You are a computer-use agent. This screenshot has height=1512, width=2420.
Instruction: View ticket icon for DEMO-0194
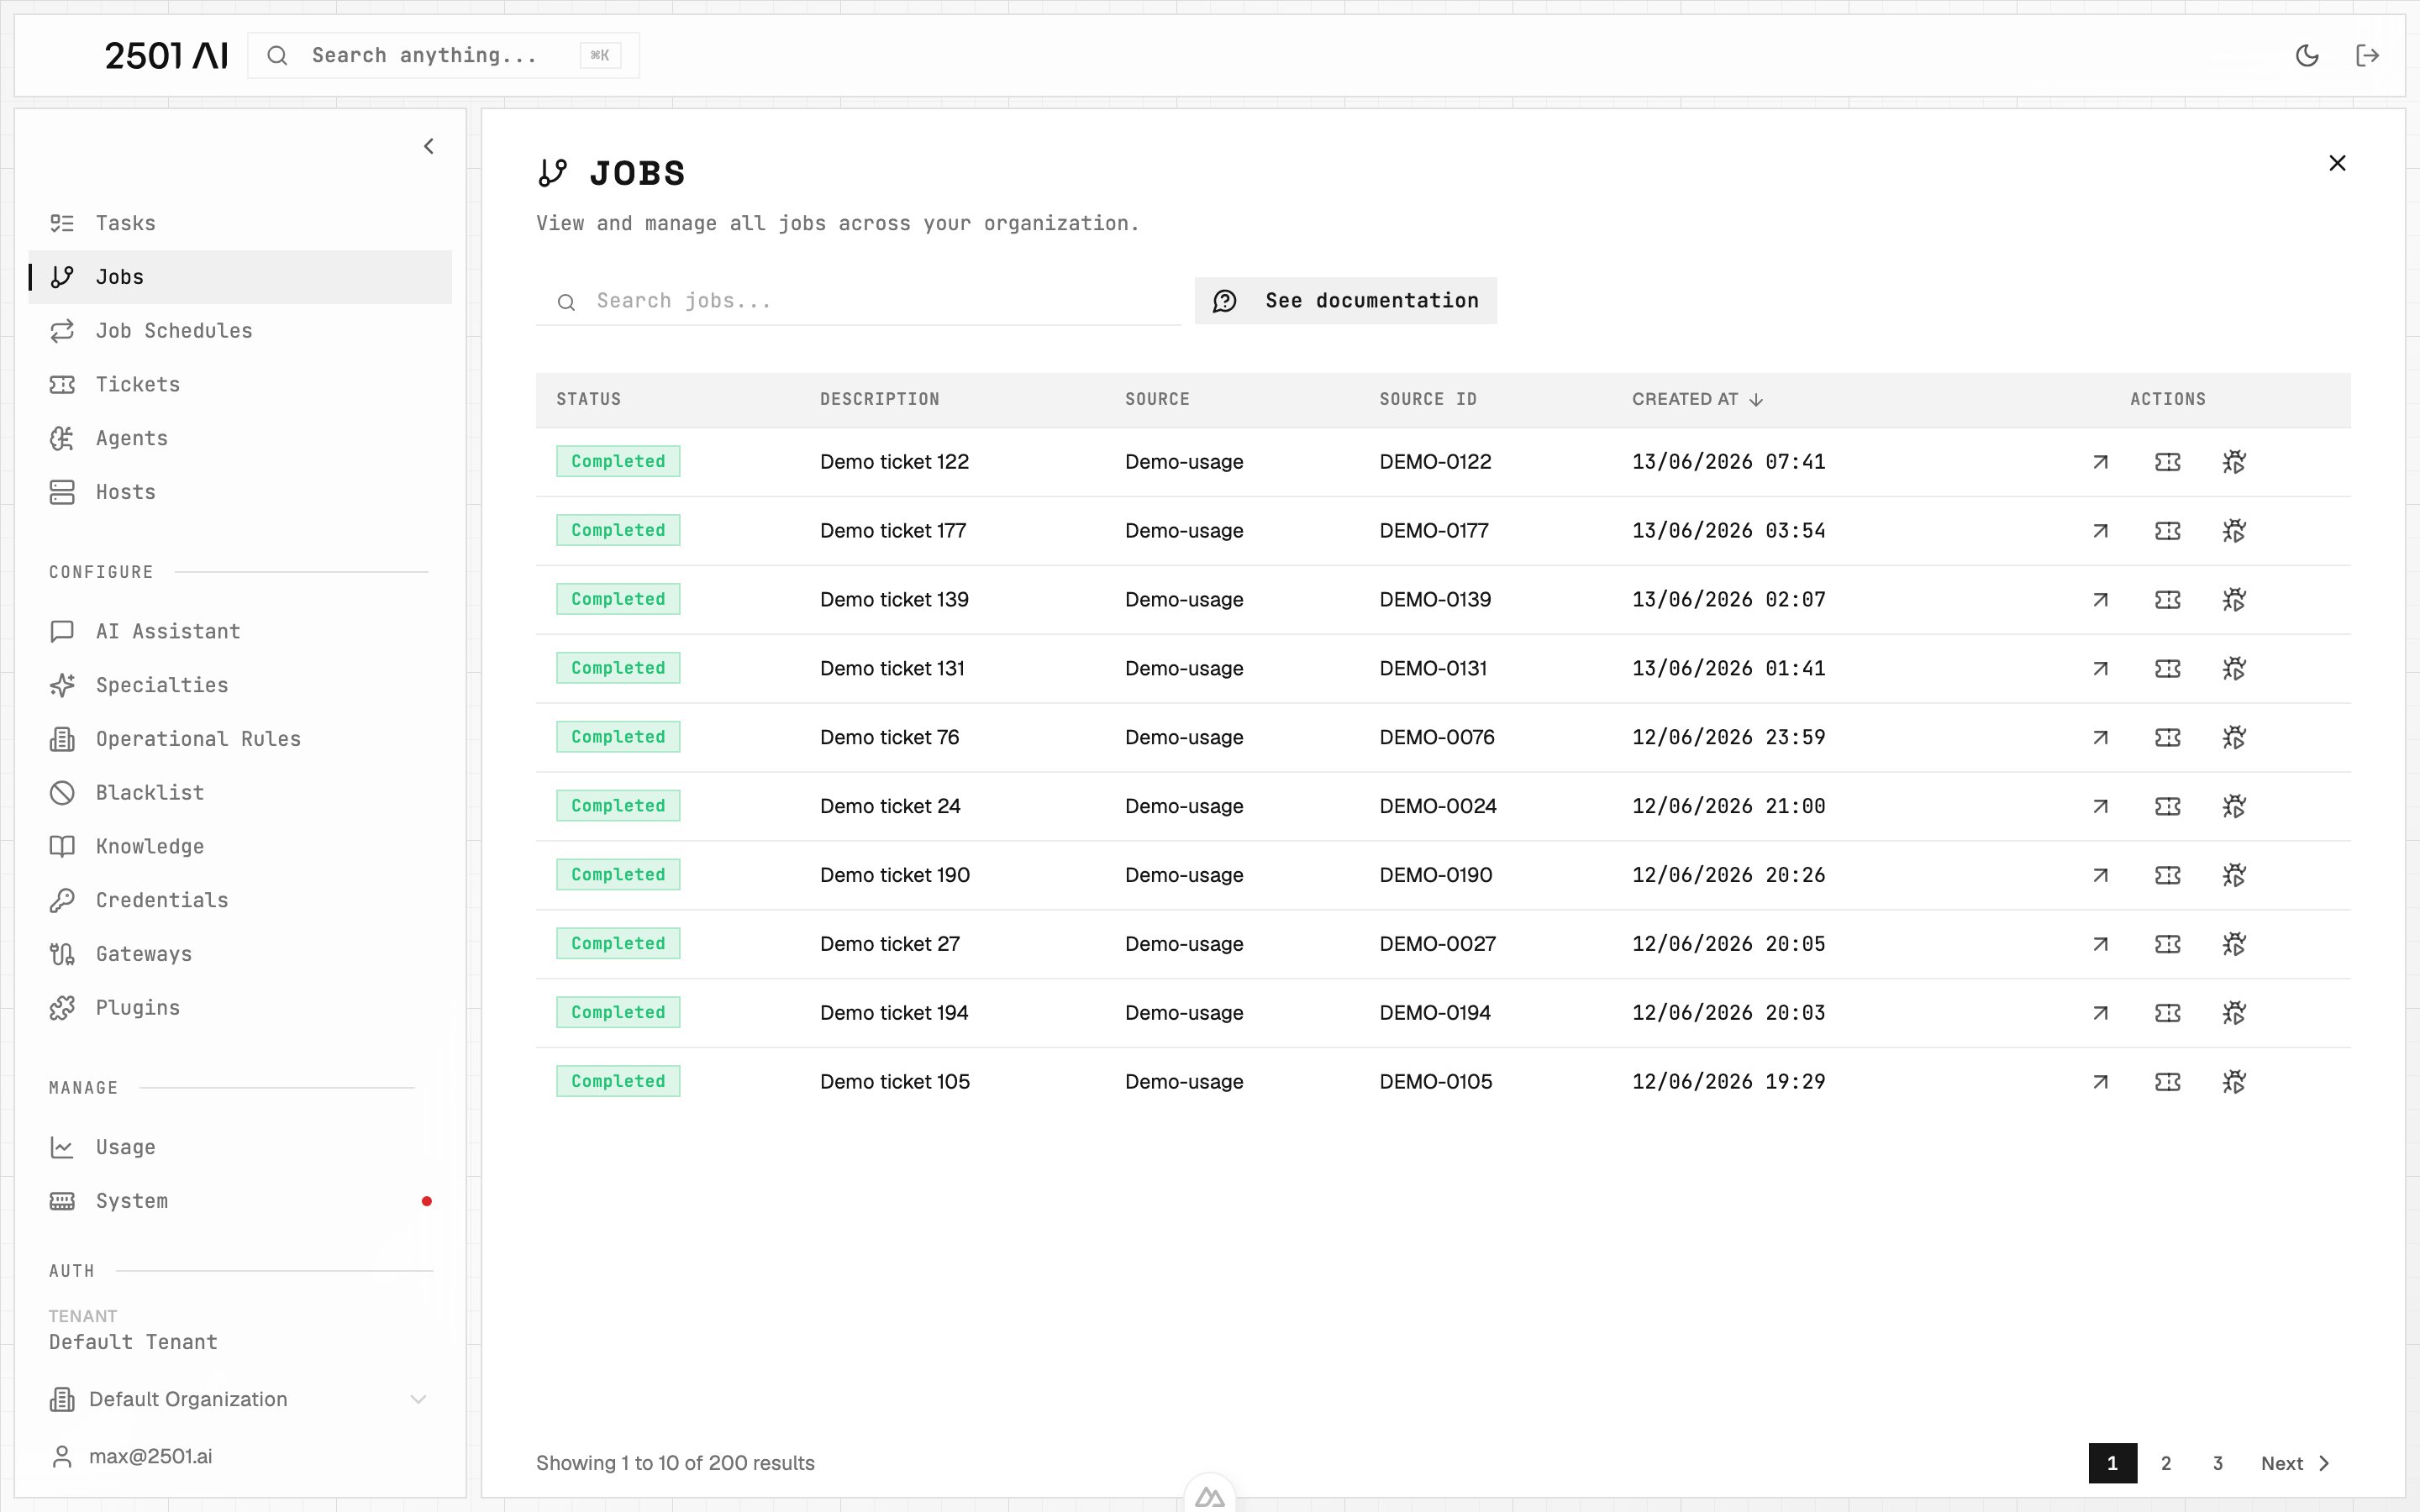[2167, 1013]
